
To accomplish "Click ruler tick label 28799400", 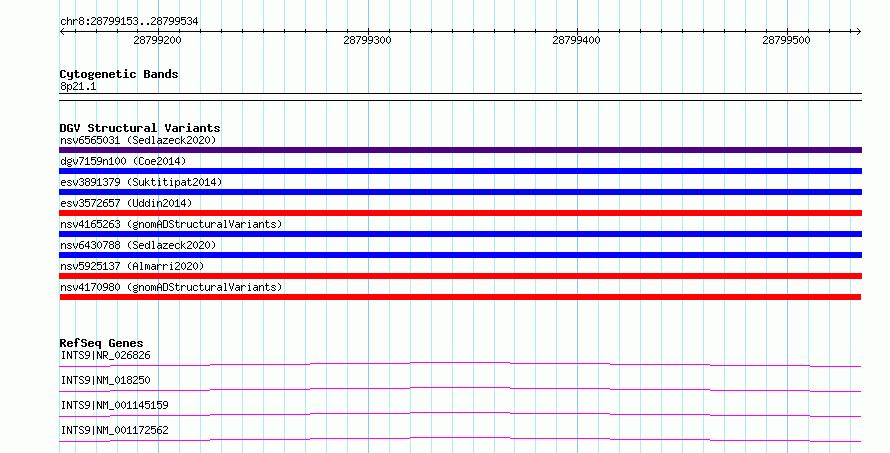I will coord(576,40).
